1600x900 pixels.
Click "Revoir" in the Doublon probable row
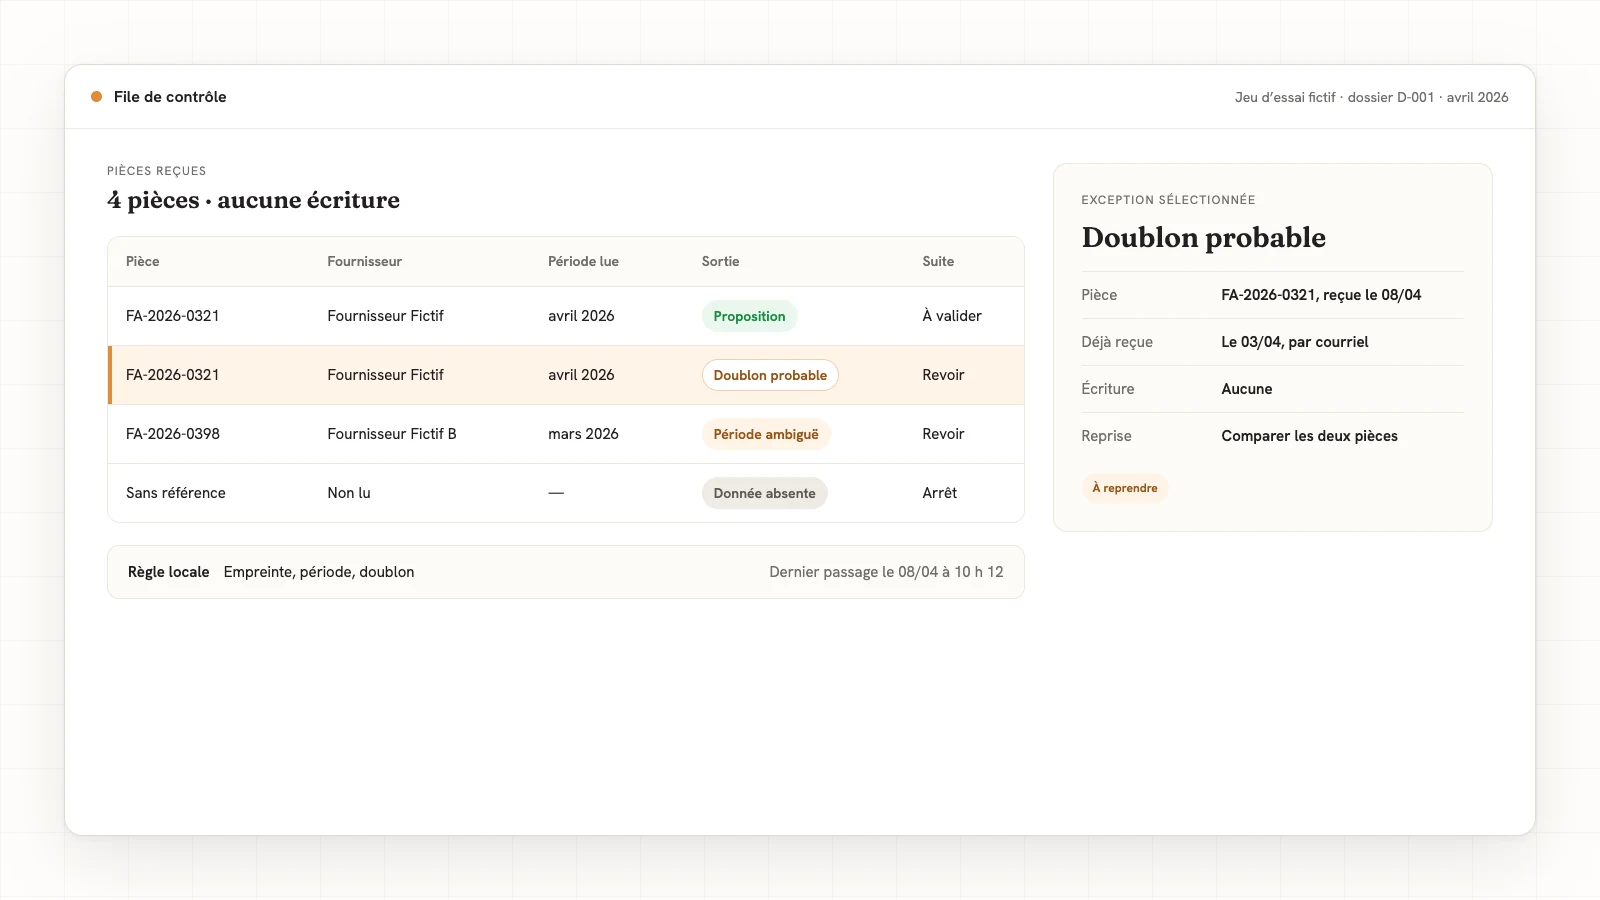[x=944, y=375]
